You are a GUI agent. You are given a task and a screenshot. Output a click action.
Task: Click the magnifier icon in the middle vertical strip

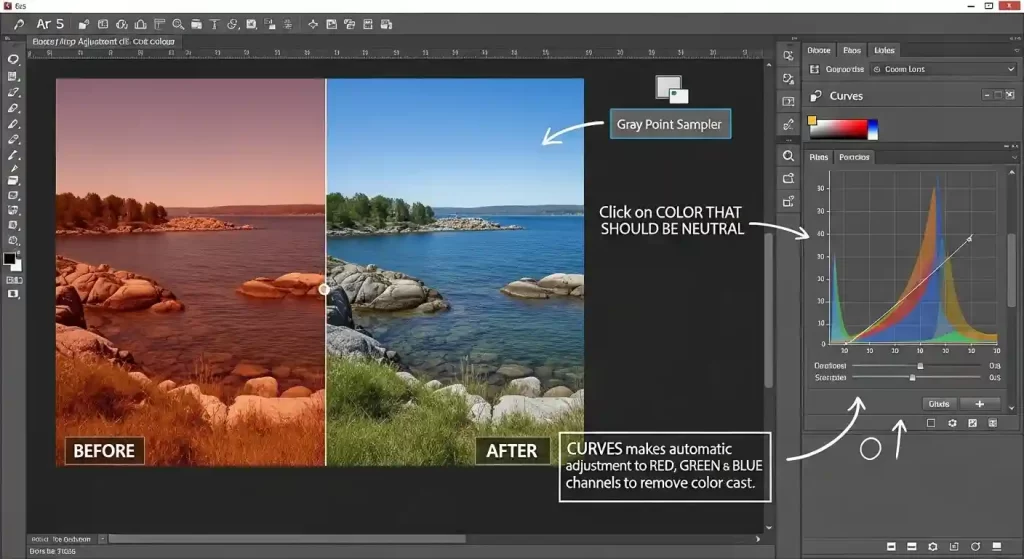[788, 156]
